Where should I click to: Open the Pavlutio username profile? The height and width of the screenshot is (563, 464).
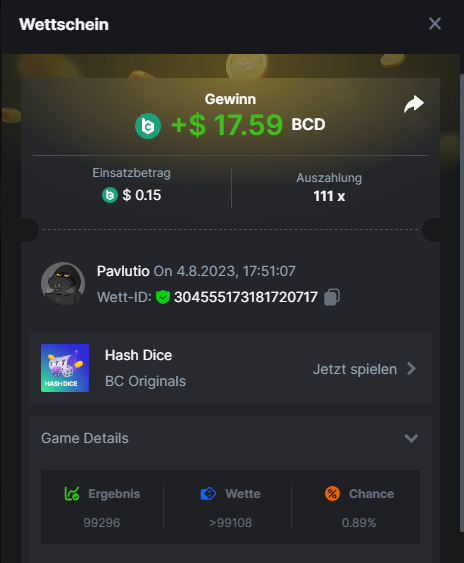123,271
